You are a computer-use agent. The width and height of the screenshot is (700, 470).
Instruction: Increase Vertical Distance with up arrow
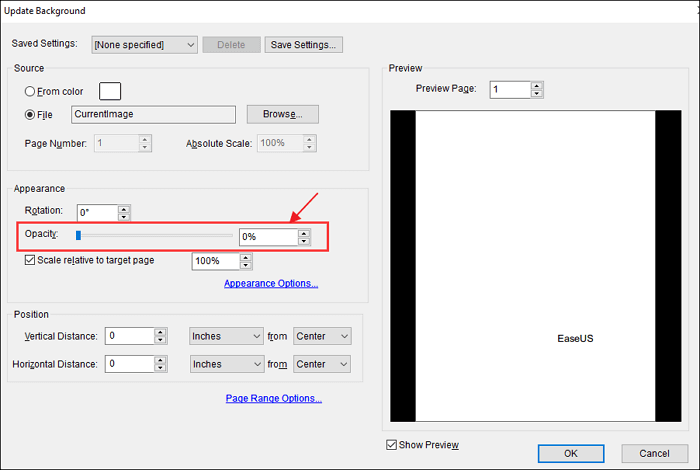pyautogui.click(x=160, y=332)
